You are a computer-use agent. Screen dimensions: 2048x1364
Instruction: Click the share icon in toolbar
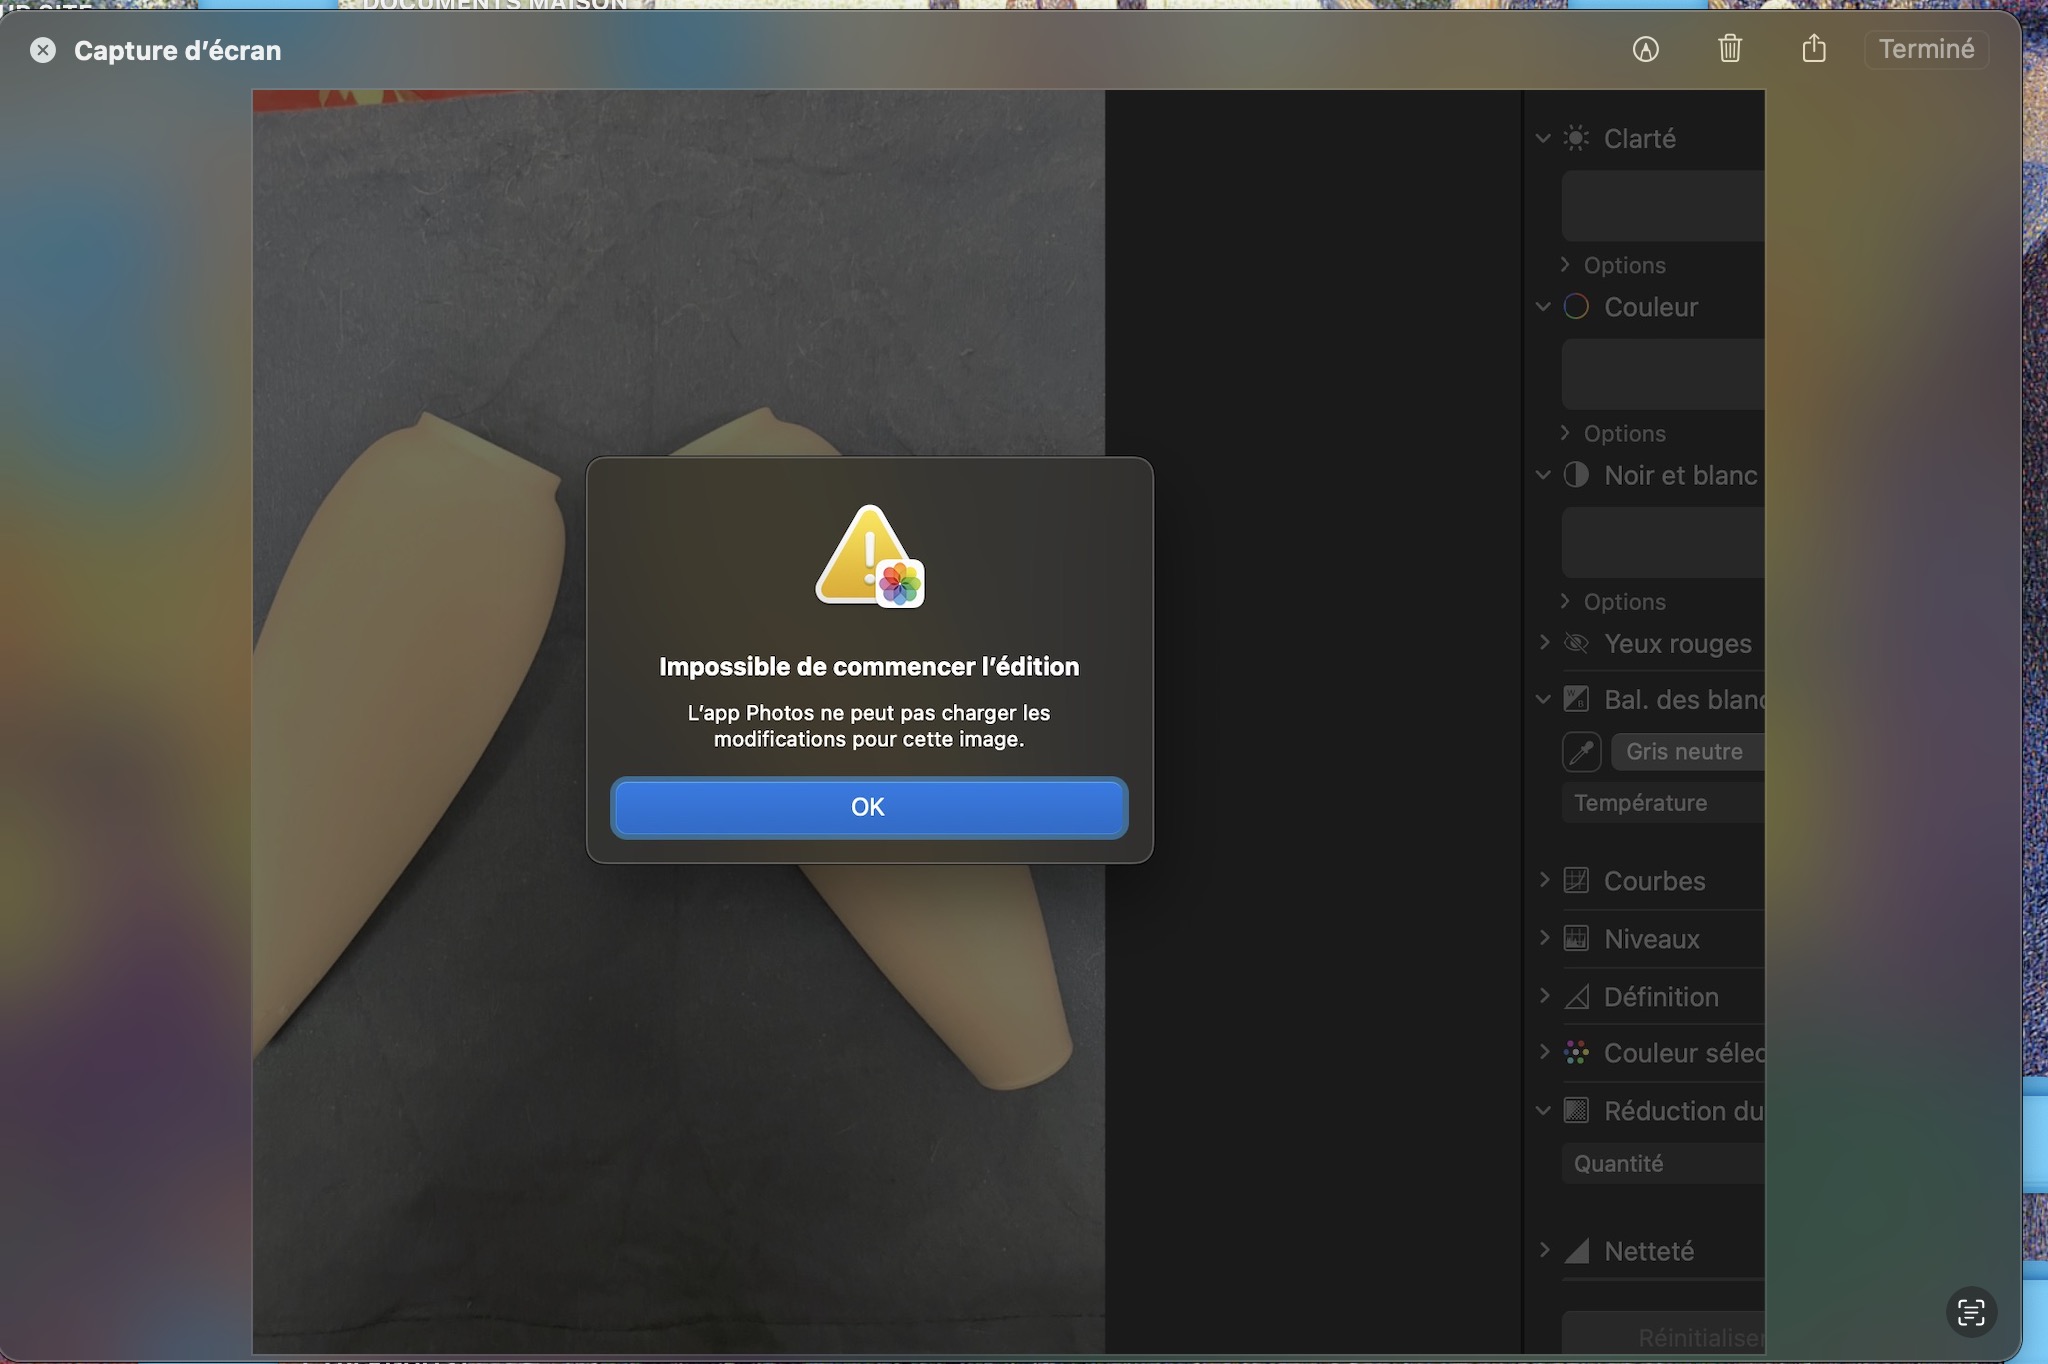pos(1814,49)
